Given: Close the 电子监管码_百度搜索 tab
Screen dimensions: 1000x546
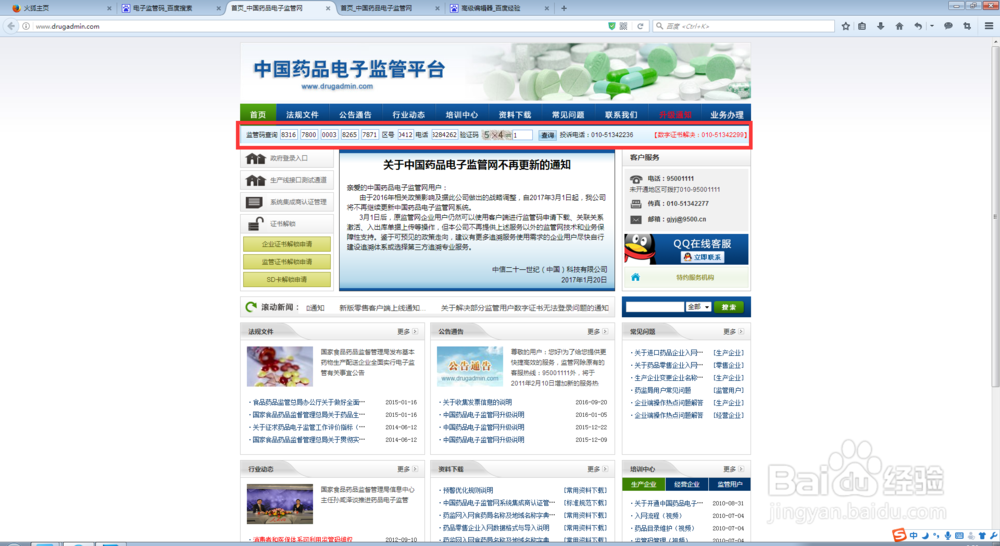Looking at the screenshot, I should [219, 8].
